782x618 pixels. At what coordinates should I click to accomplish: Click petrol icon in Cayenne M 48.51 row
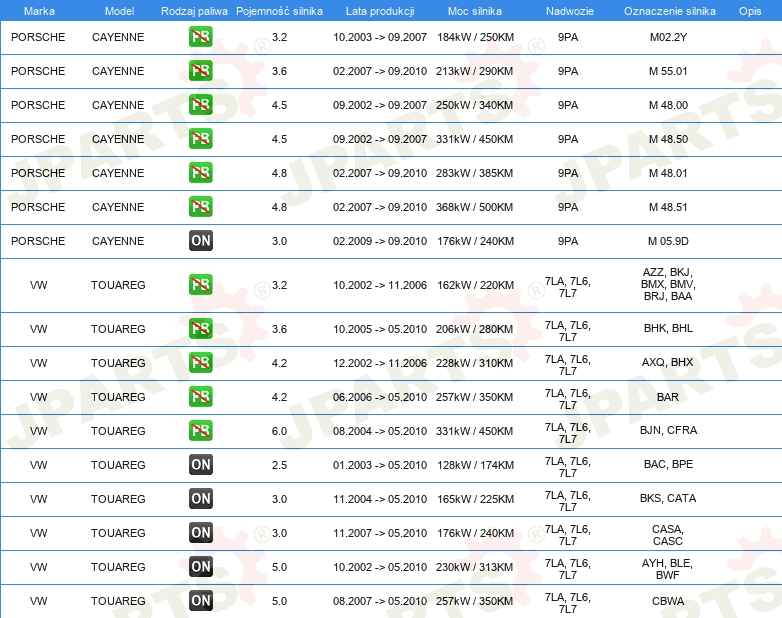(200, 206)
